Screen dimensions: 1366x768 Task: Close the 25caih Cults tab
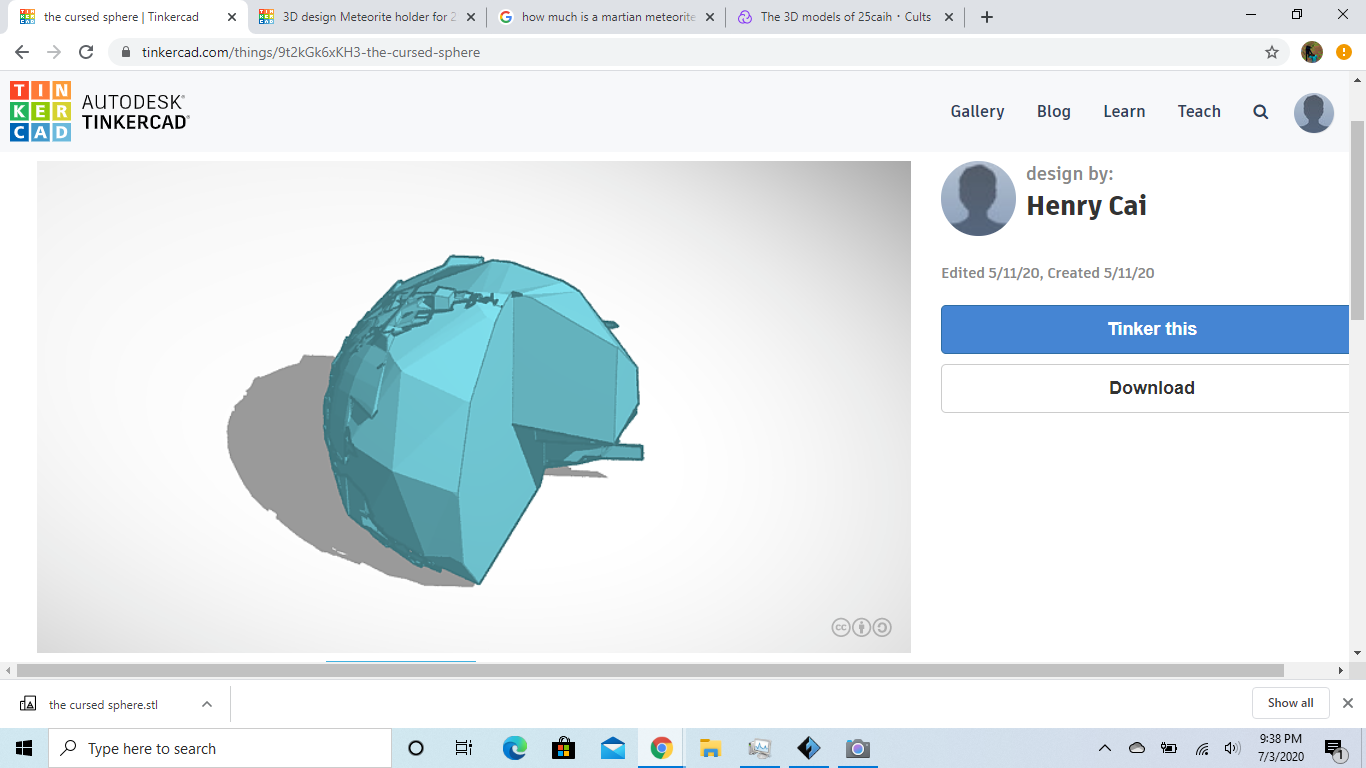[x=949, y=17]
